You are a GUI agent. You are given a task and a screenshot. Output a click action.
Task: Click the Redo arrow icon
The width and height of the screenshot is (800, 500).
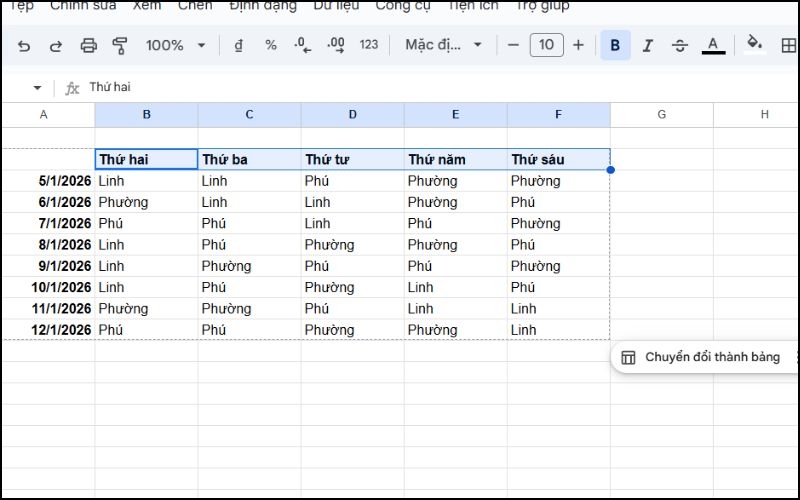pos(56,45)
